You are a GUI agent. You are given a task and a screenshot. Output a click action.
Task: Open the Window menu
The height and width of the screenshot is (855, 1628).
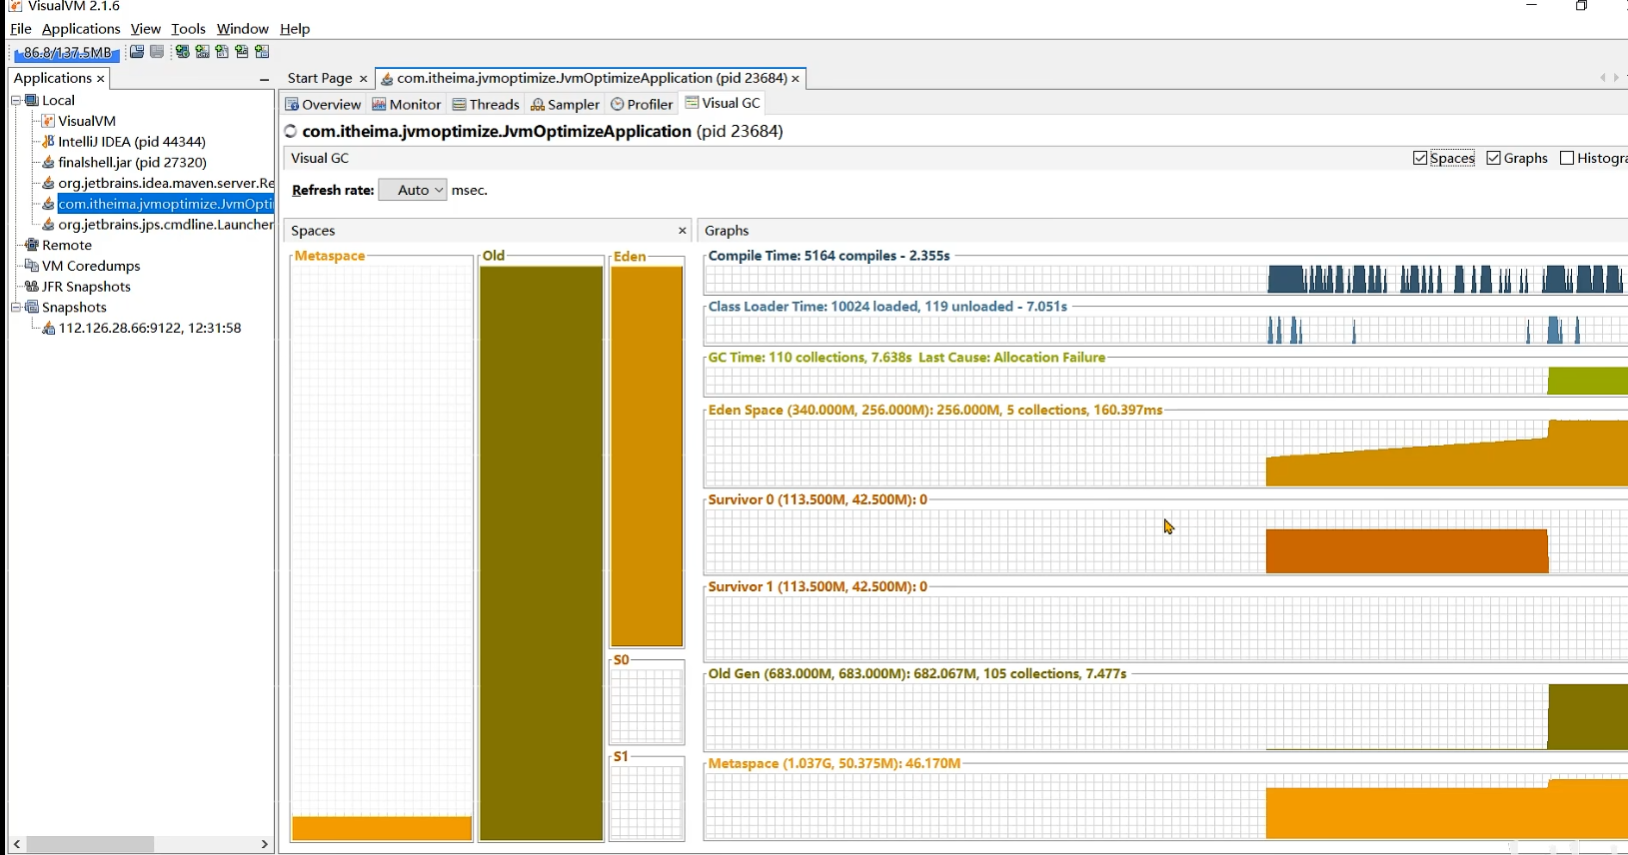tap(242, 29)
